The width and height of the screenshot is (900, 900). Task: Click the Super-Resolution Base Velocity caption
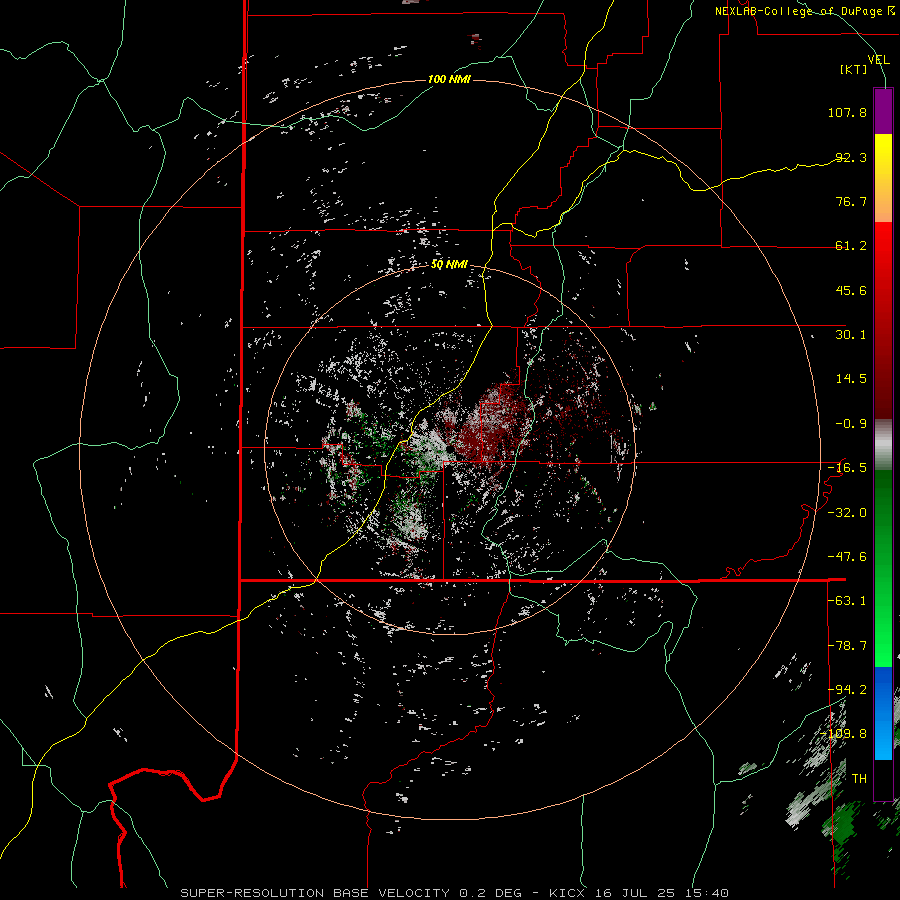455,893
